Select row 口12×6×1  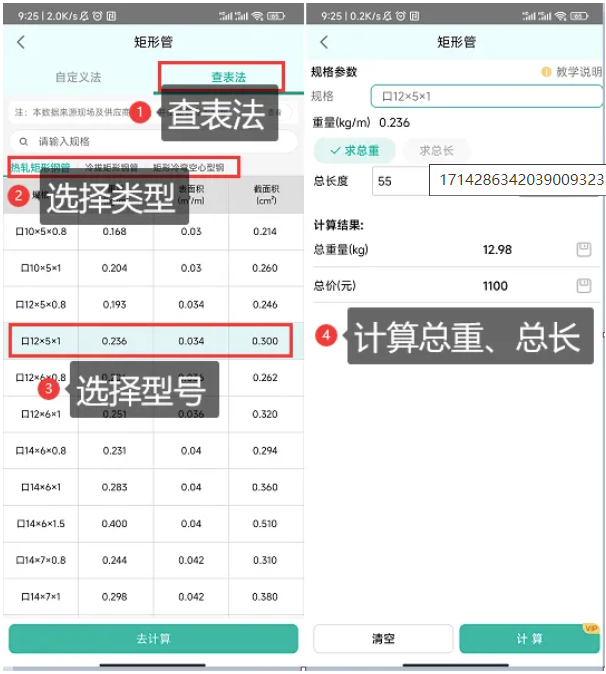tap(153, 414)
